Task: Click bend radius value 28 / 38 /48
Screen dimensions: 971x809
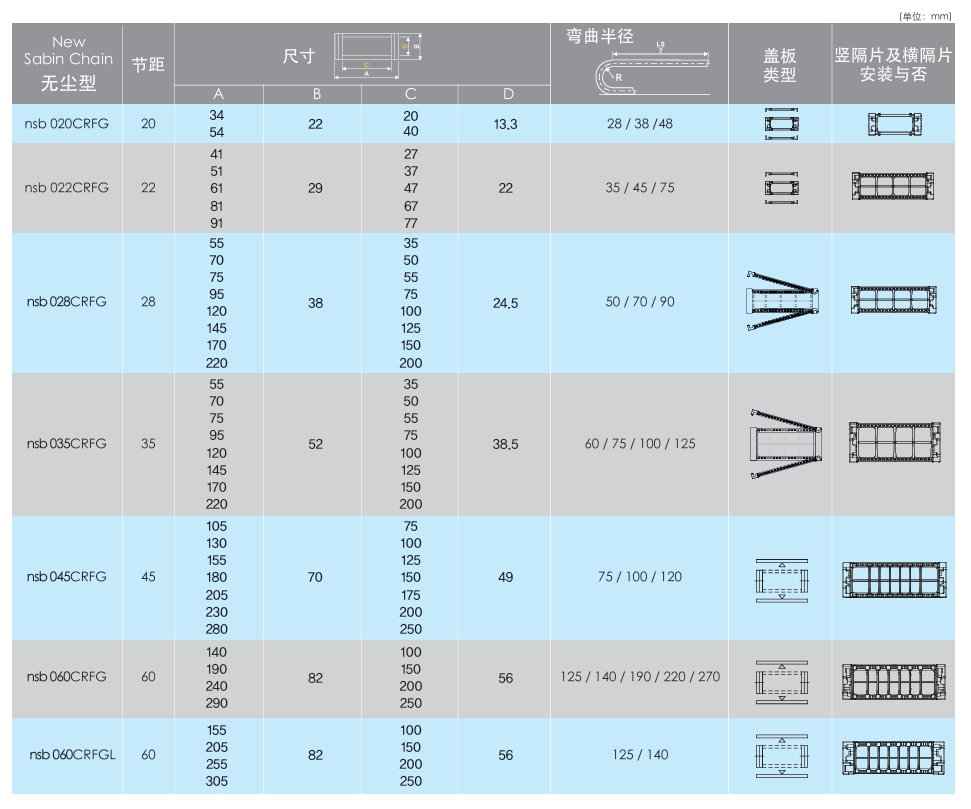Action: 640,123
